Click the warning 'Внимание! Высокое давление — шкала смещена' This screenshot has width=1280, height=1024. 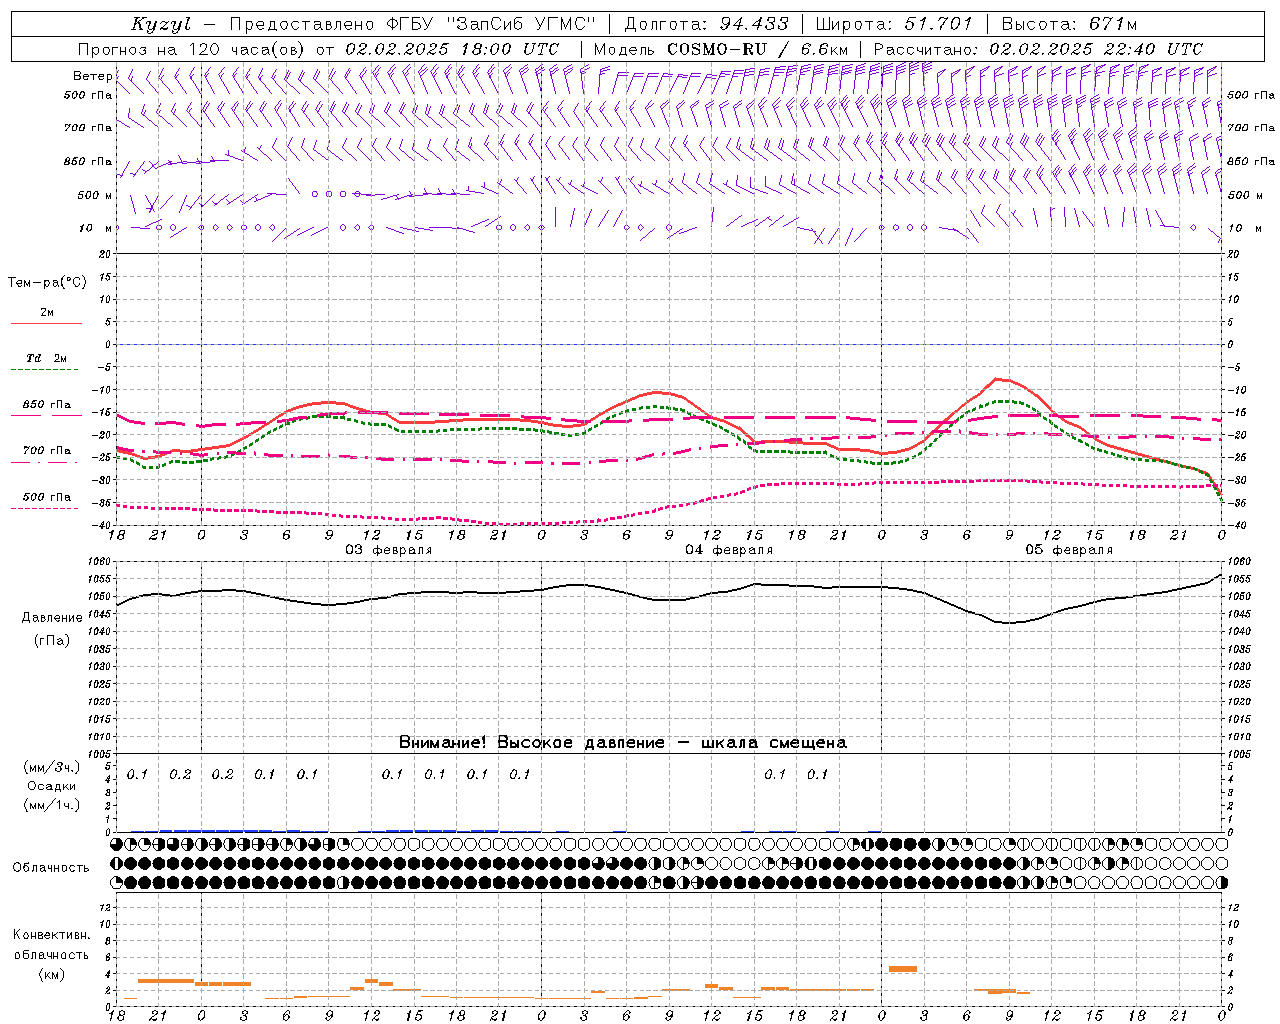pos(622,743)
